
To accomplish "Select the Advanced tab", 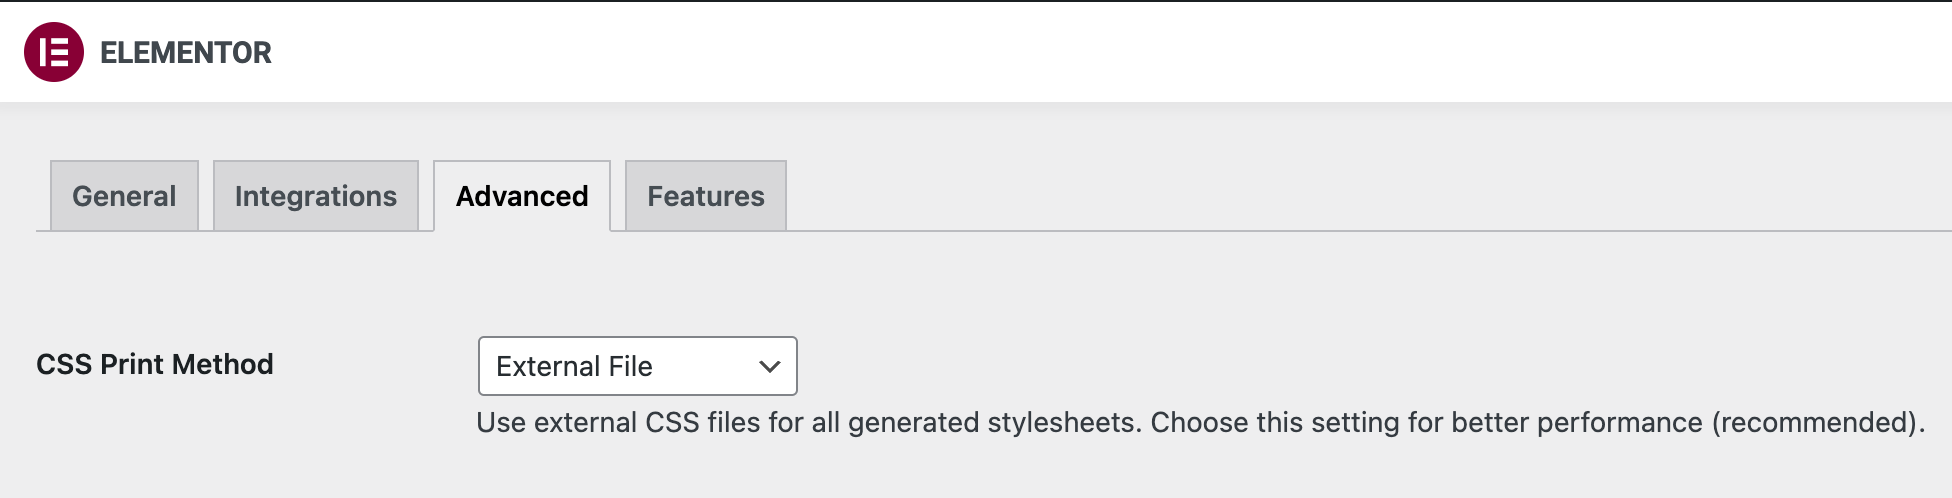I will pos(522,196).
